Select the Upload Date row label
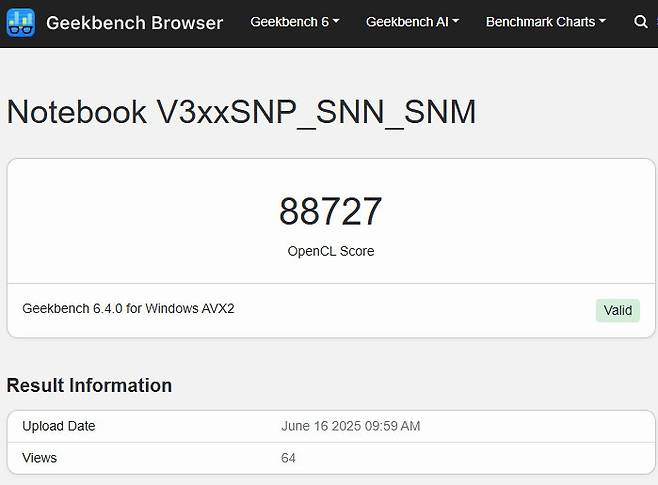 coord(59,426)
